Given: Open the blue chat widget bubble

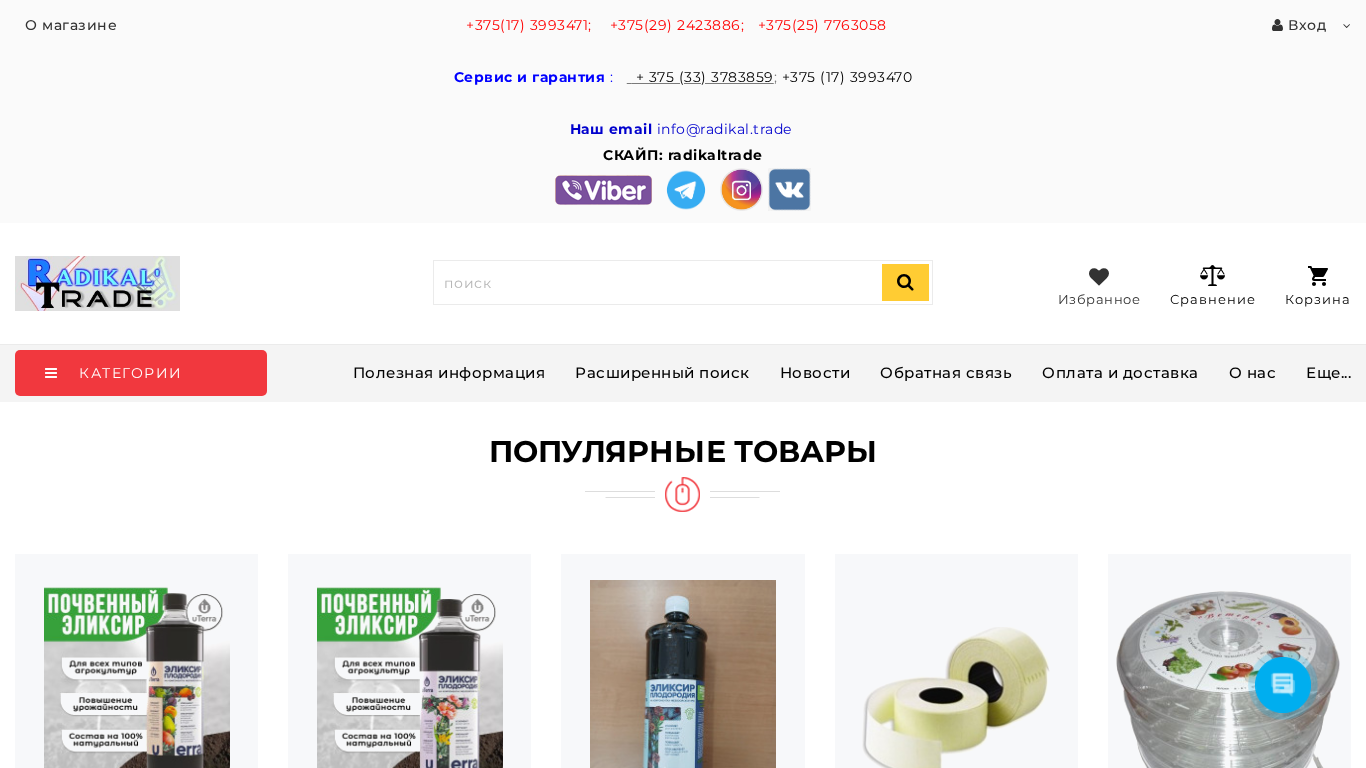Looking at the screenshot, I should click(x=1283, y=685).
